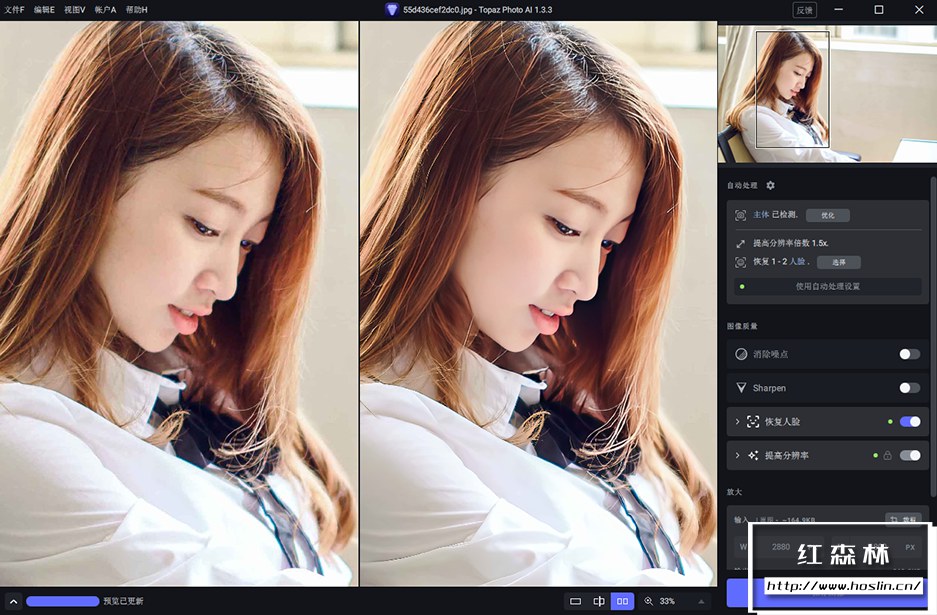This screenshot has width=937, height=615.
Task: Click the preview progress bar
Action: tap(63, 601)
